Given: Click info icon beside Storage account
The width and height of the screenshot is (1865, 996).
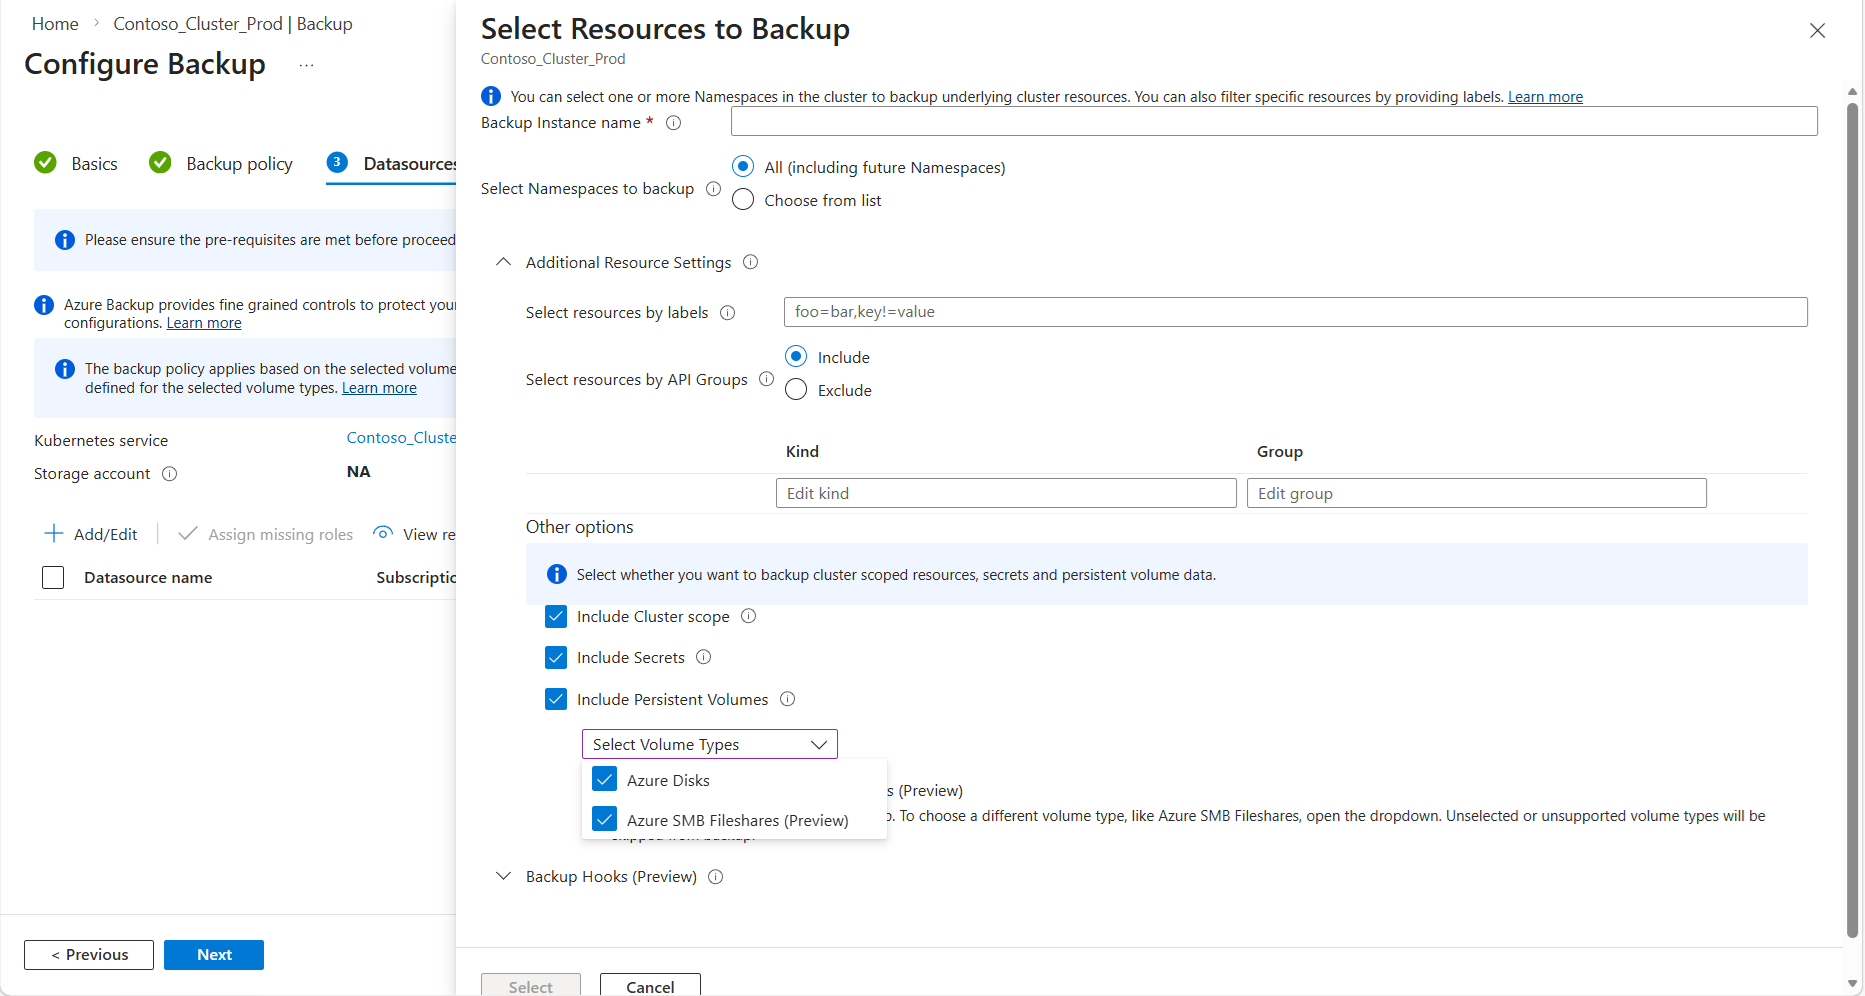Looking at the screenshot, I should point(170,474).
